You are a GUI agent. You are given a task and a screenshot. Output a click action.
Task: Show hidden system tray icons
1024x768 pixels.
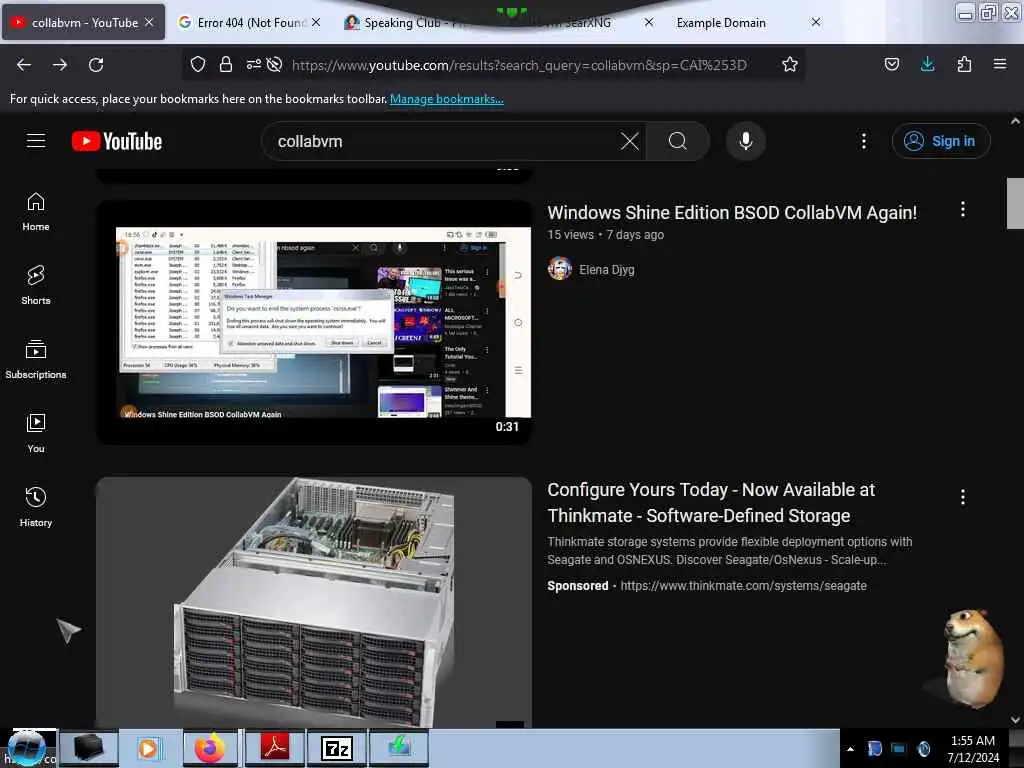tap(850, 749)
